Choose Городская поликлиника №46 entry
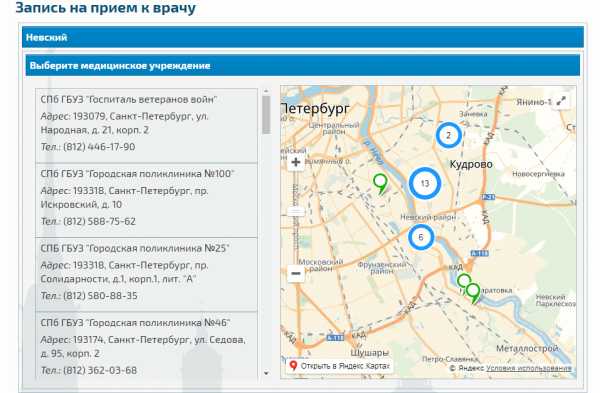Screen dimensions: 600x393 point(147,345)
